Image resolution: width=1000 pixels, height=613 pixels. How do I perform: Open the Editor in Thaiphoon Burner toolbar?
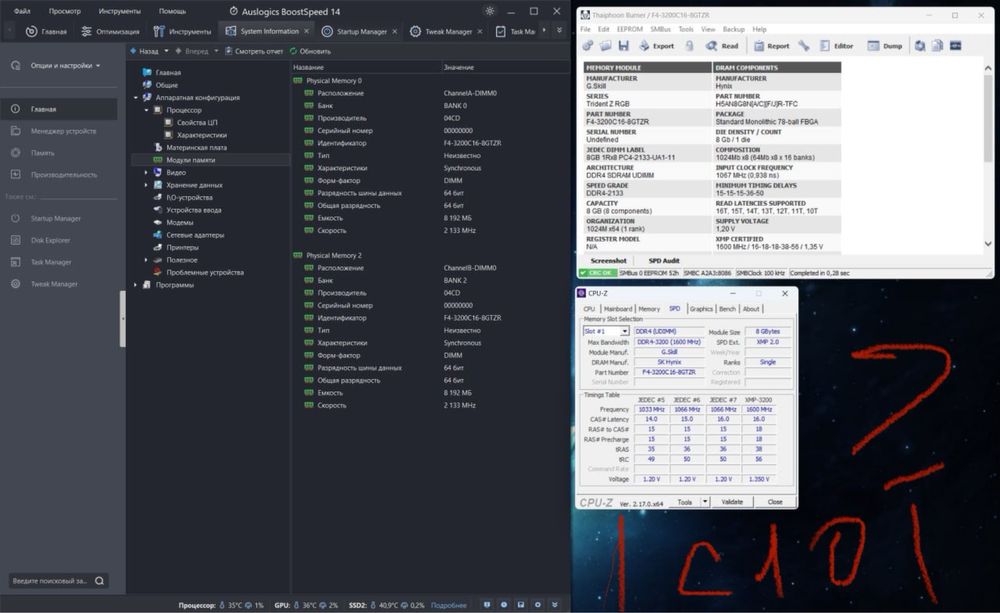click(836, 46)
